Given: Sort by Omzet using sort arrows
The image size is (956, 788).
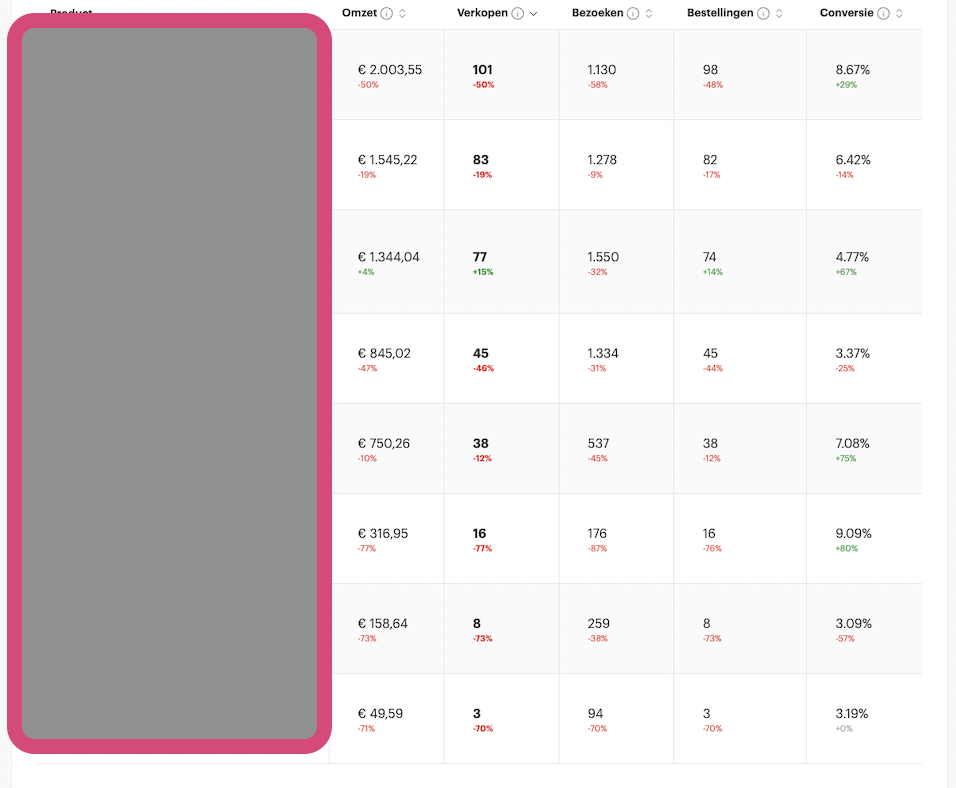Looking at the screenshot, I should point(402,13).
